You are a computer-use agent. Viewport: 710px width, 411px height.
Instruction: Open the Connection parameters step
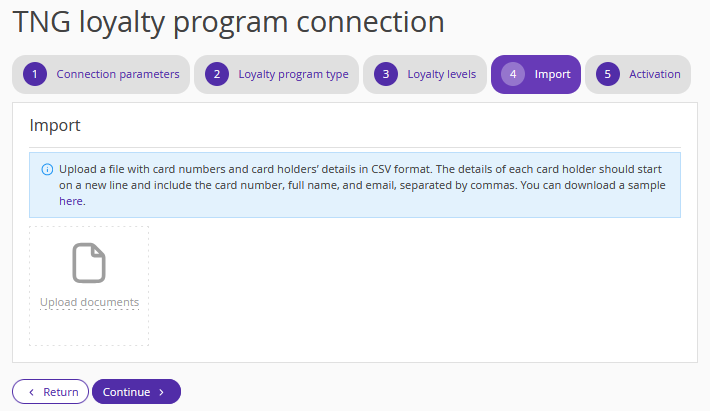pyautogui.click(x=117, y=74)
